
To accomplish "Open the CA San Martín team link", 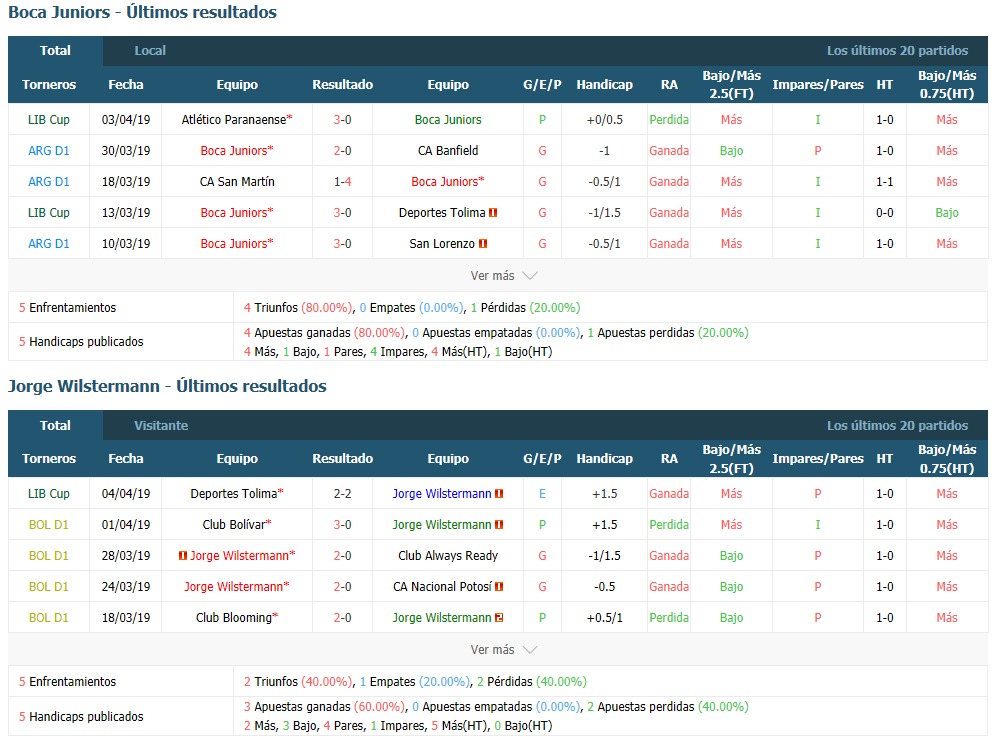I will [237, 182].
